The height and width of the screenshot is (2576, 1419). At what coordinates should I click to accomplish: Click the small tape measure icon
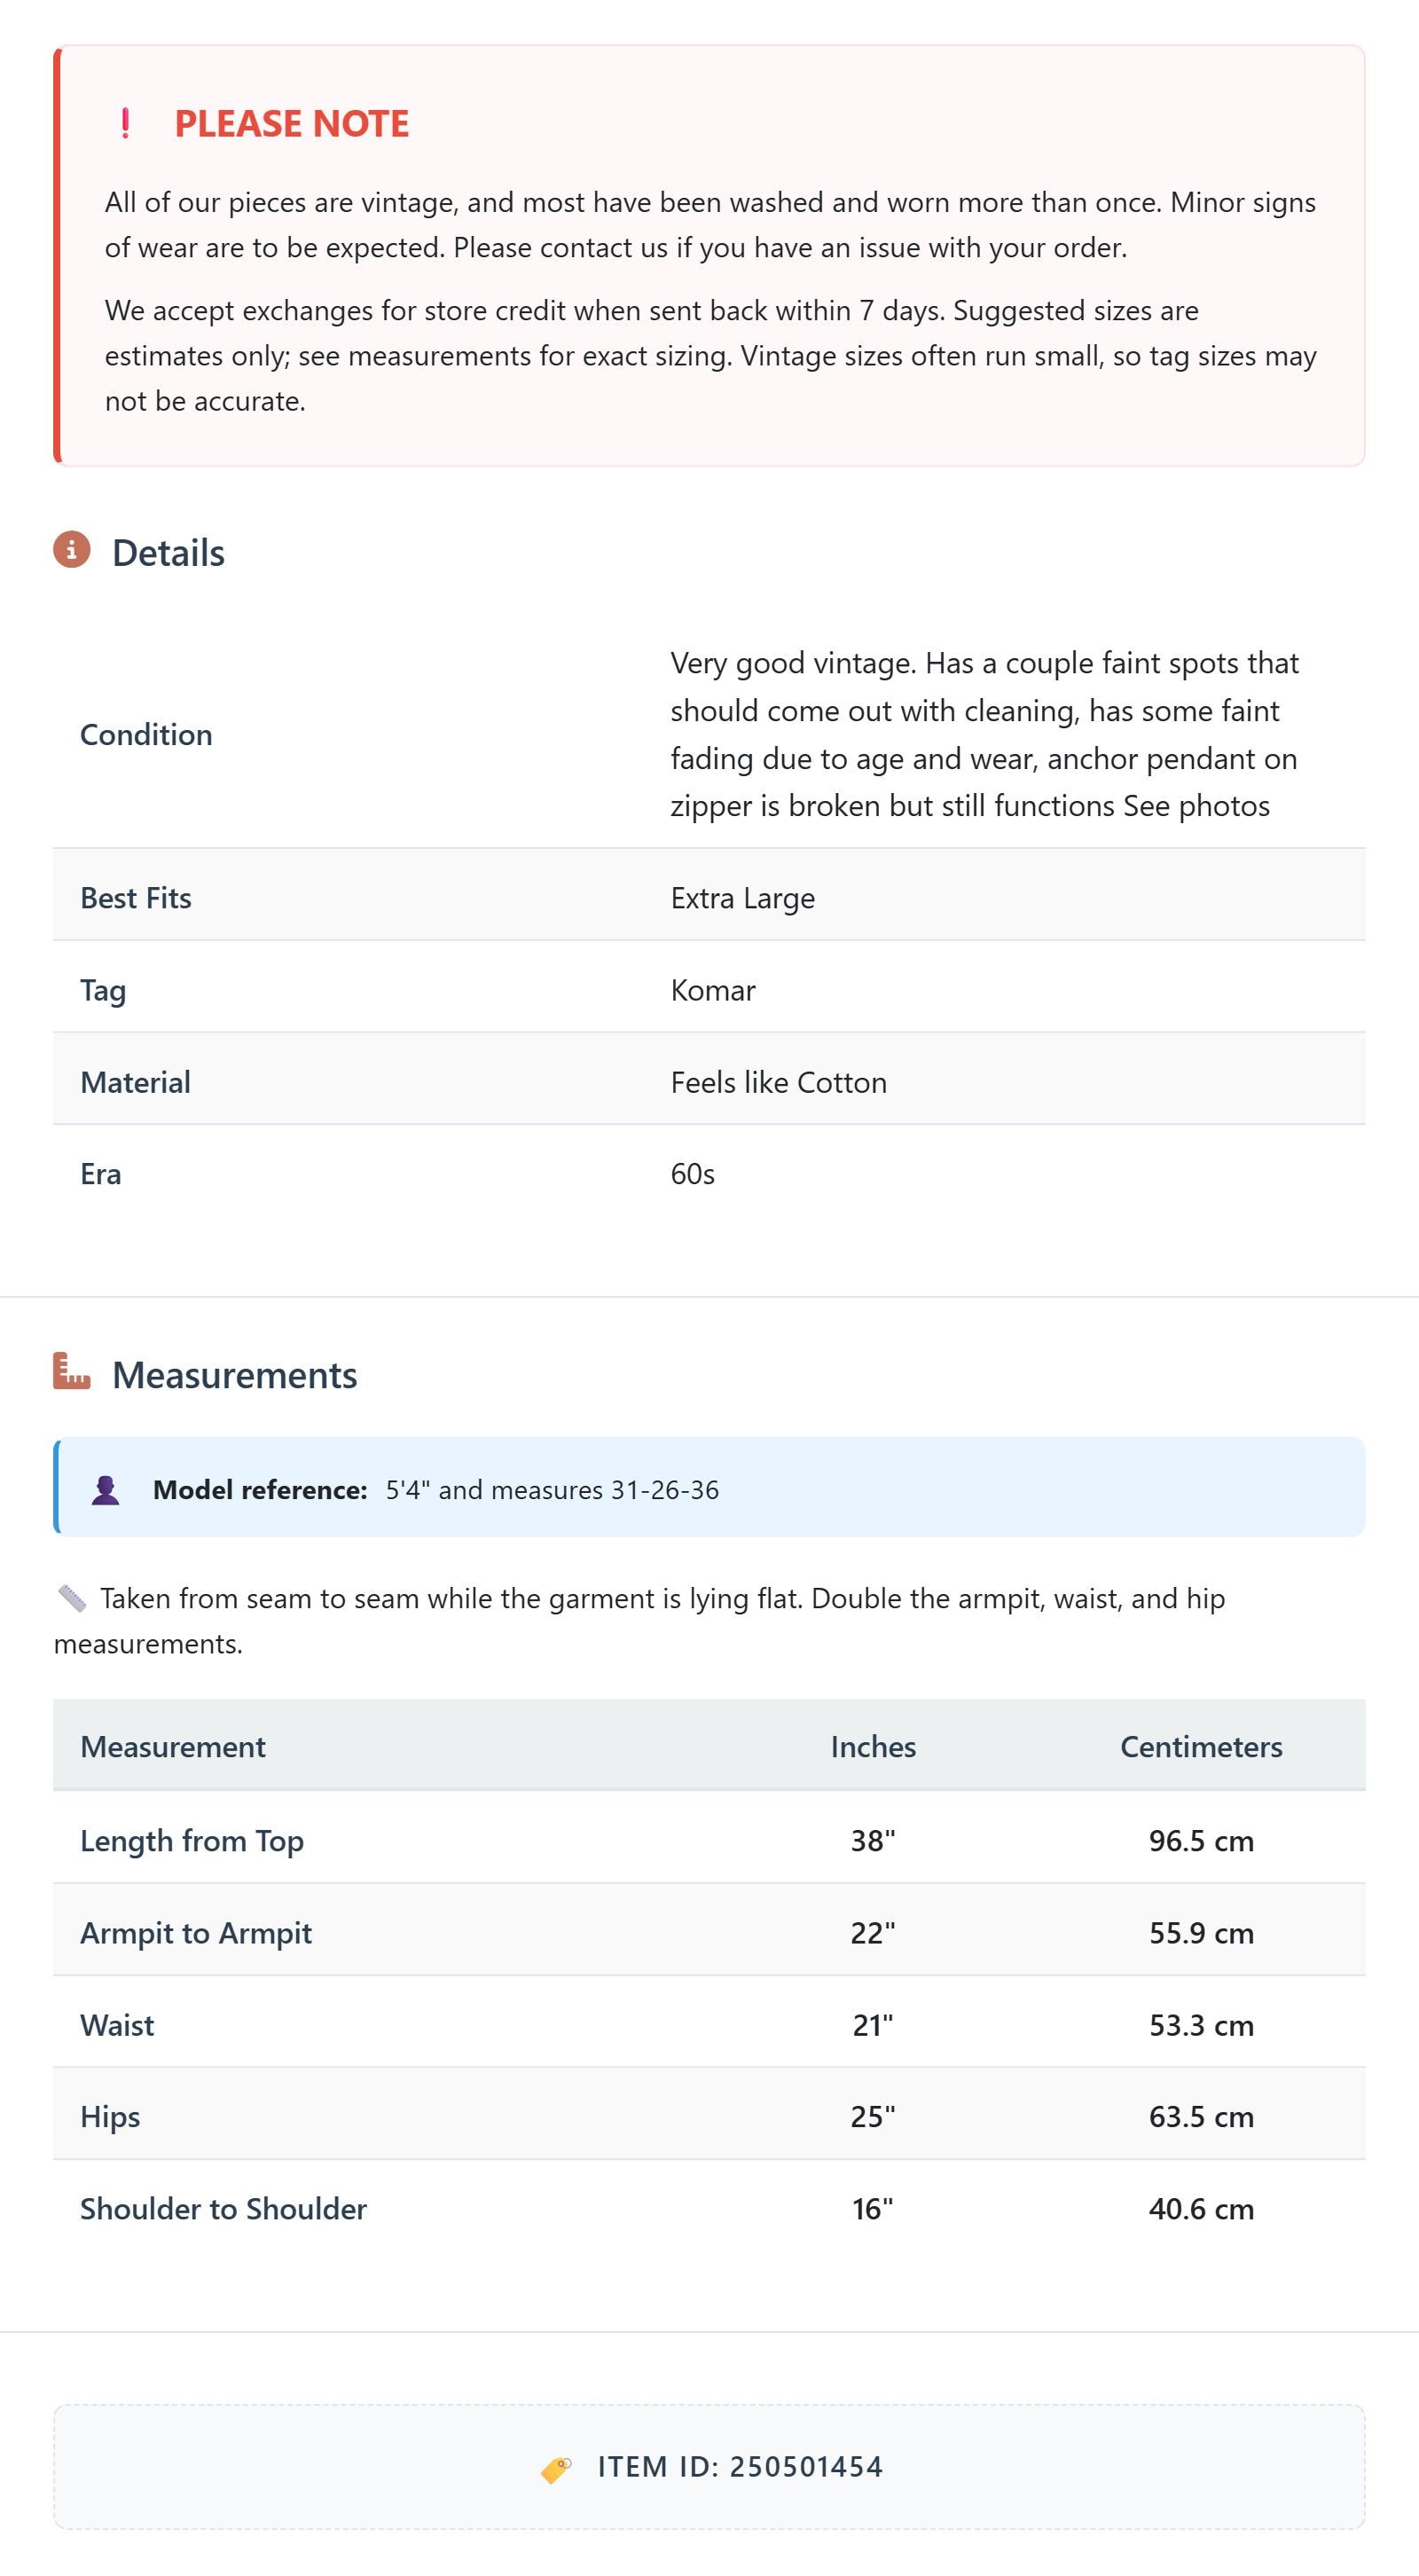click(72, 1598)
